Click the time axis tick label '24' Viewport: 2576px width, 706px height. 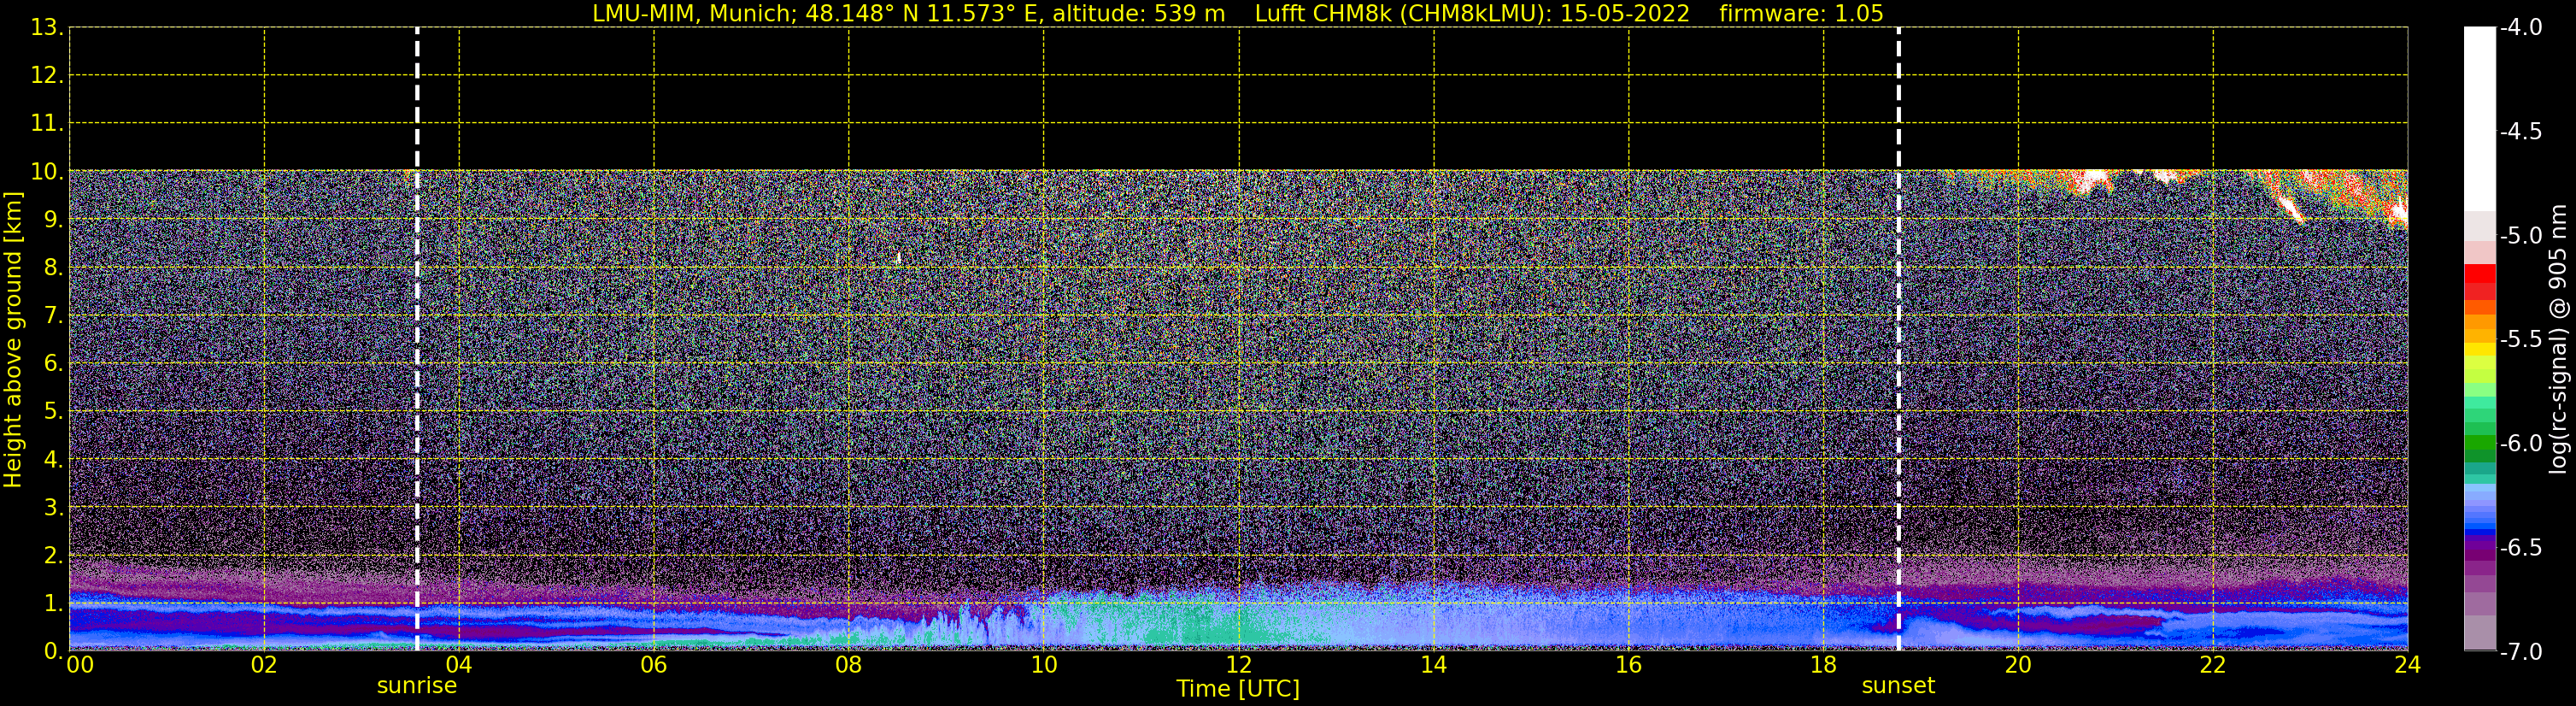(2407, 665)
